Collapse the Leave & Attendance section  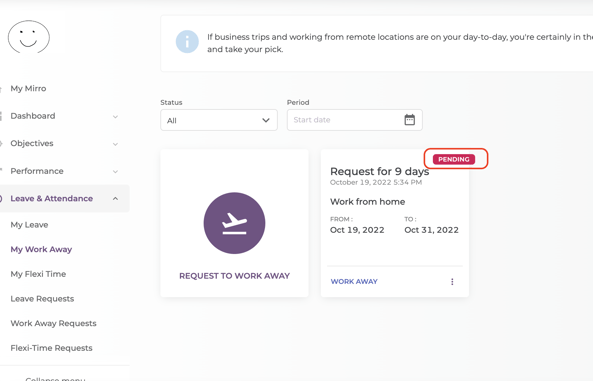coord(115,199)
